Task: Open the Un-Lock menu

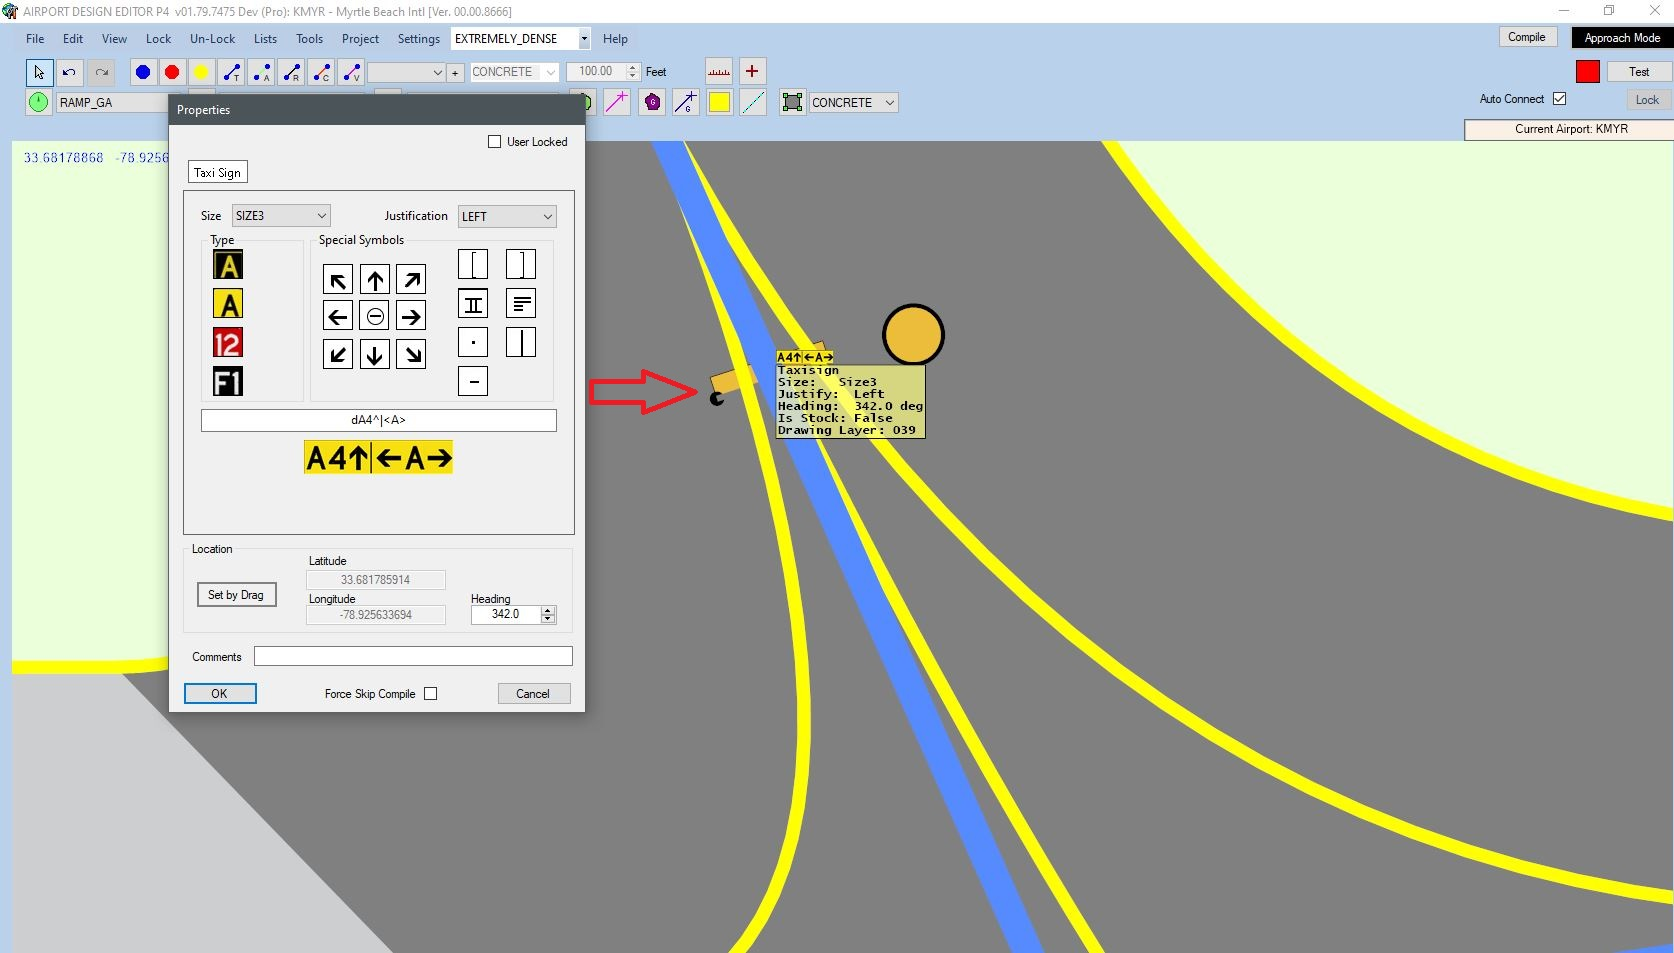Action: tap(212, 39)
